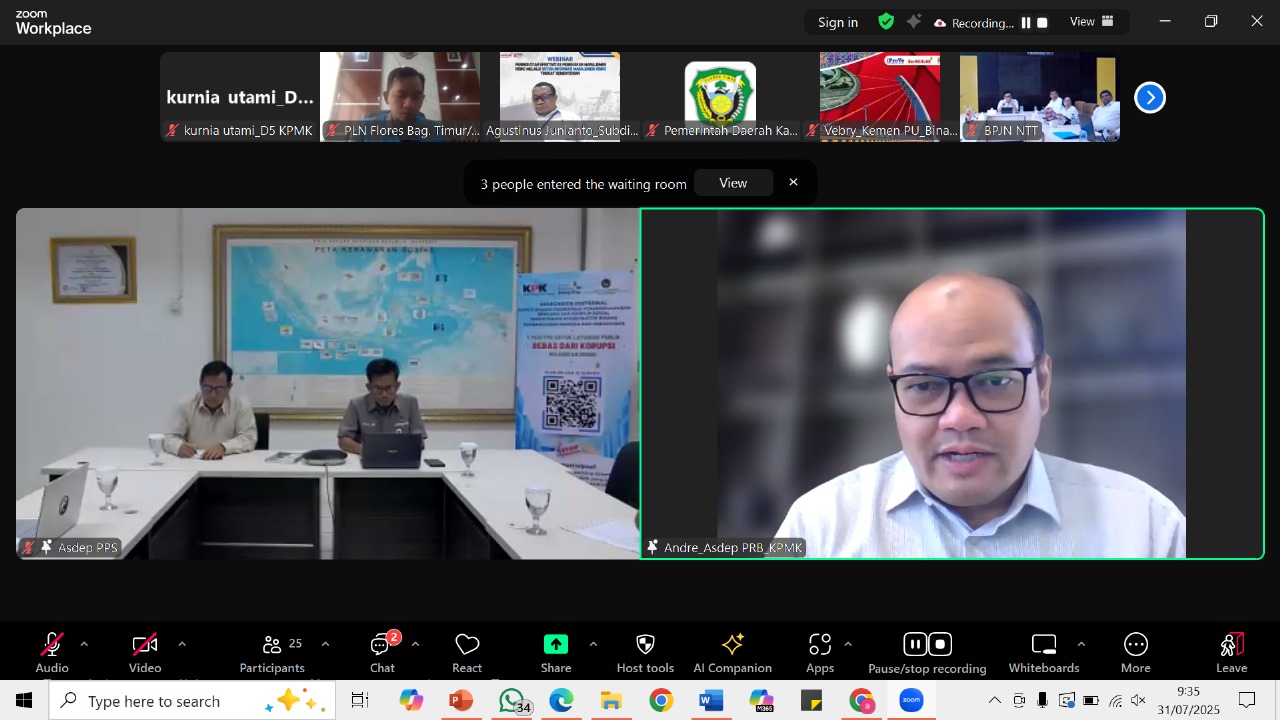Open Host tools shield icon
The image size is (1280, 720).
(645, 652)
